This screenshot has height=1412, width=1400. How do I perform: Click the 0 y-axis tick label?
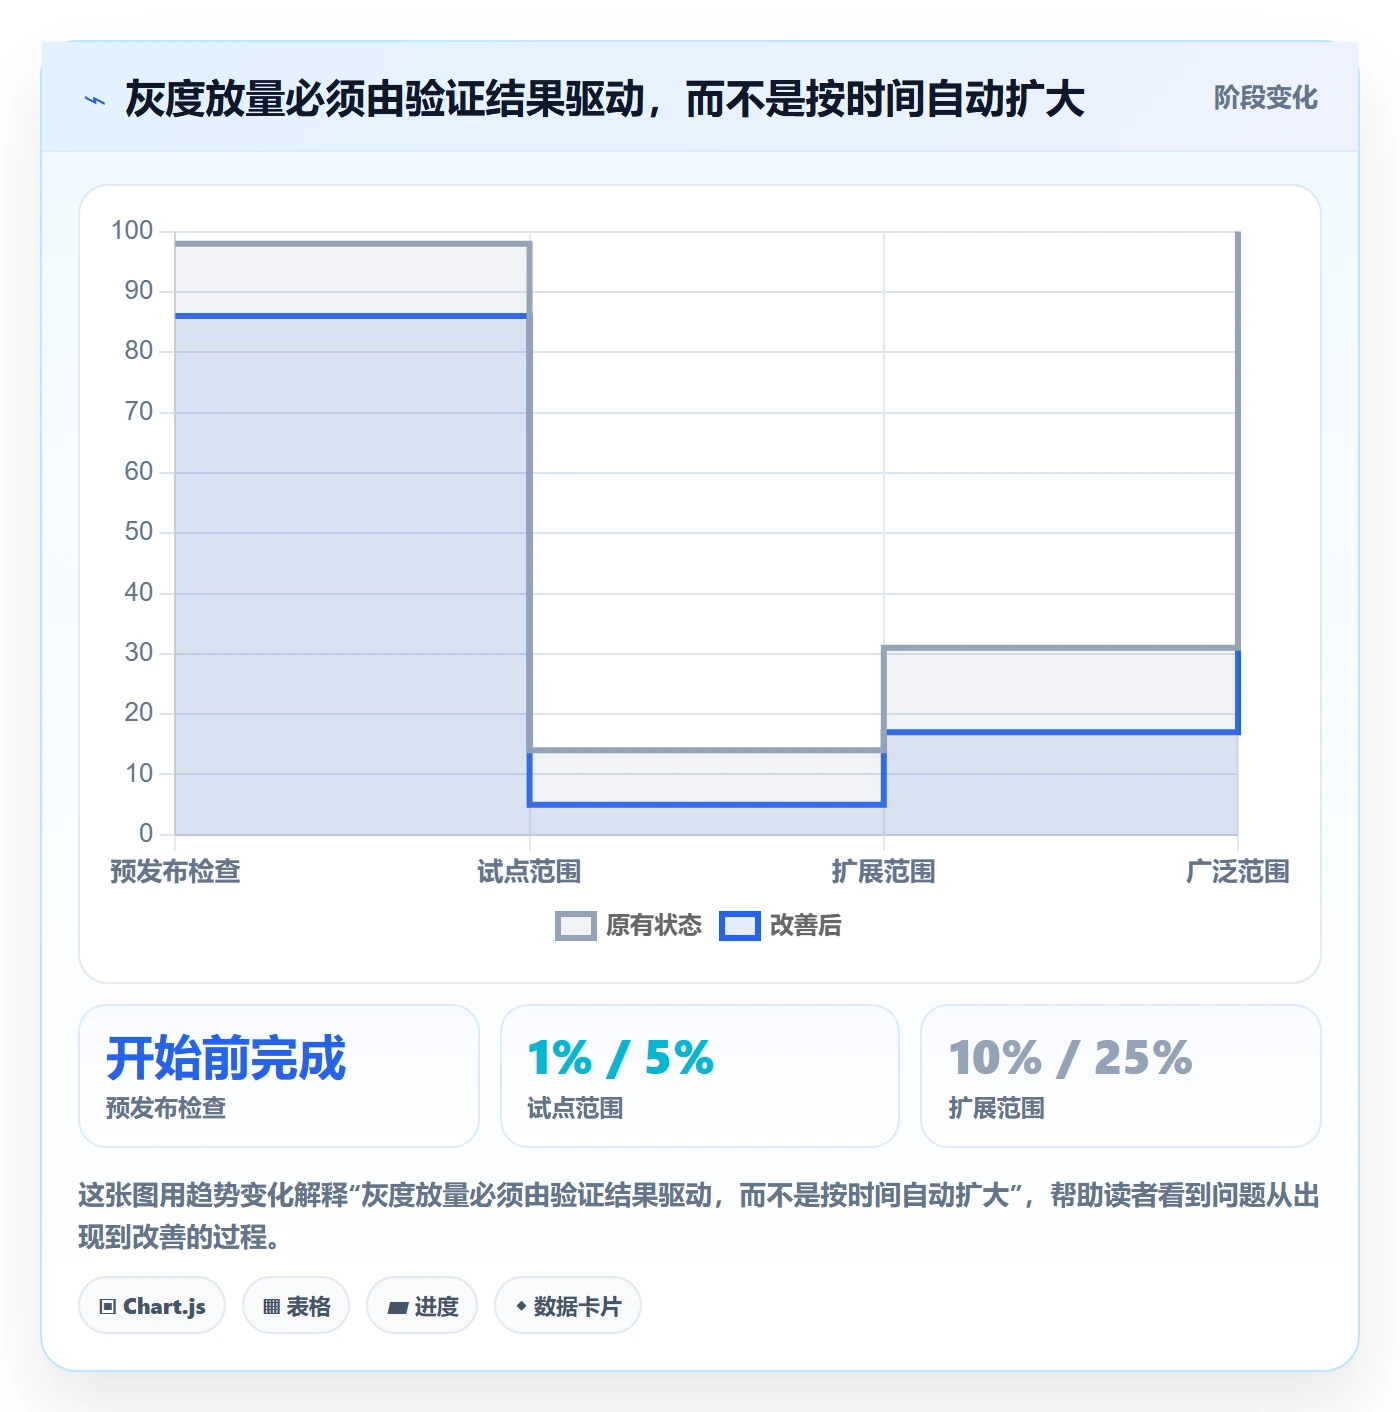click(146, 833)
